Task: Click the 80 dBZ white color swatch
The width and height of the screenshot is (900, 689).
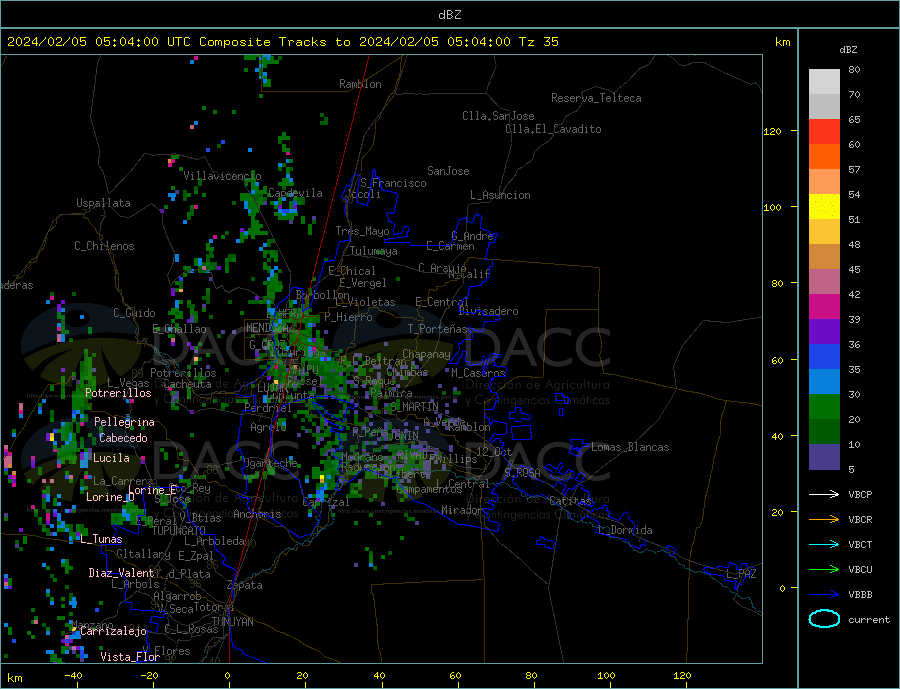Action: (x=824, y=82)
